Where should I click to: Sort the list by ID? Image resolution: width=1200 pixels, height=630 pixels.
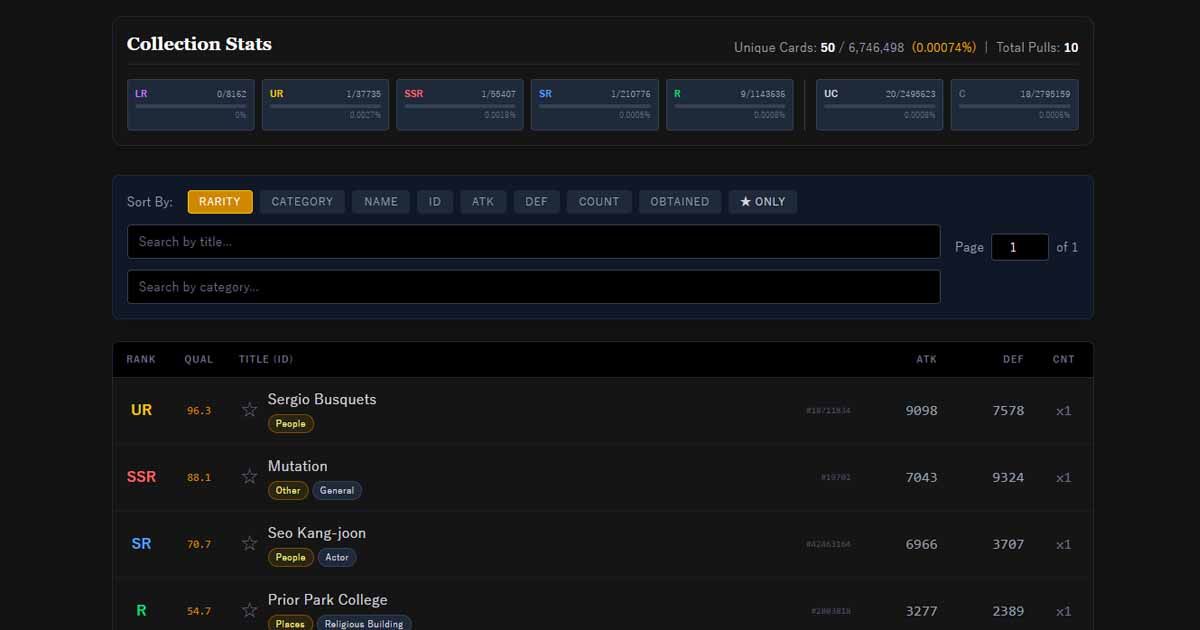(435, 202)
